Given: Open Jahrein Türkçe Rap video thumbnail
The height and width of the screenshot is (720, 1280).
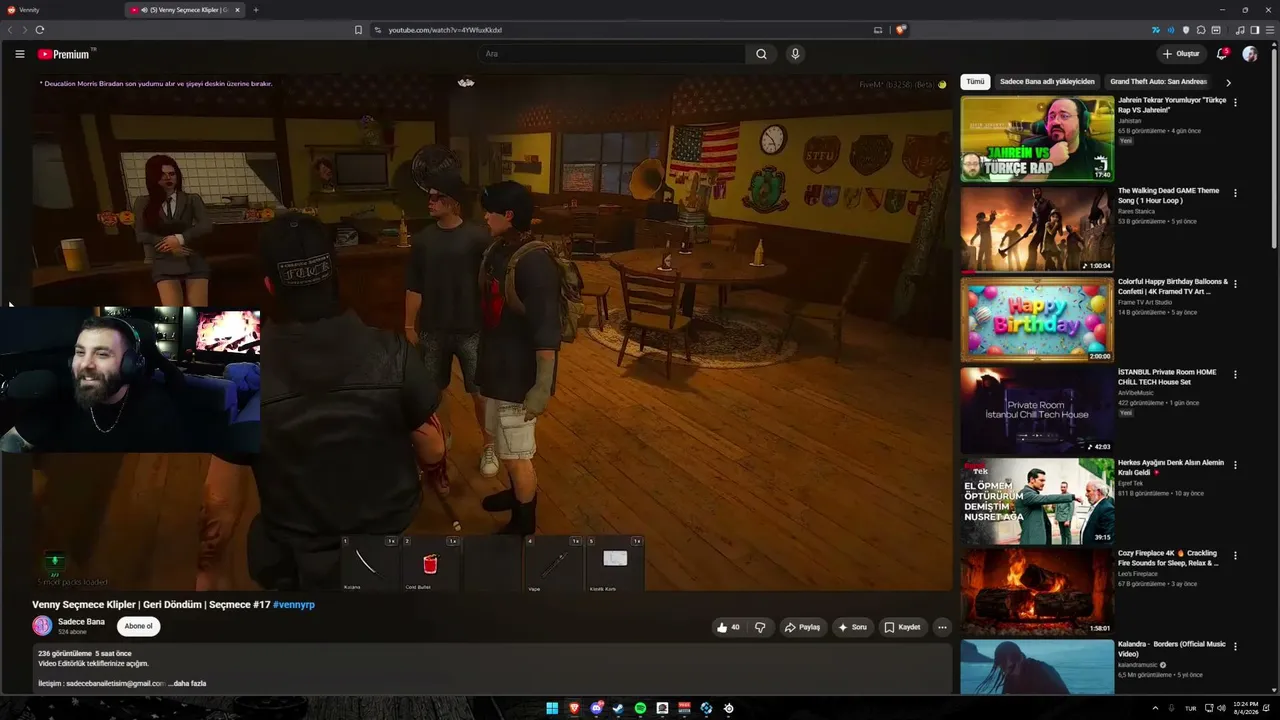Looking at the screenshot, I should pos(1037,139).
